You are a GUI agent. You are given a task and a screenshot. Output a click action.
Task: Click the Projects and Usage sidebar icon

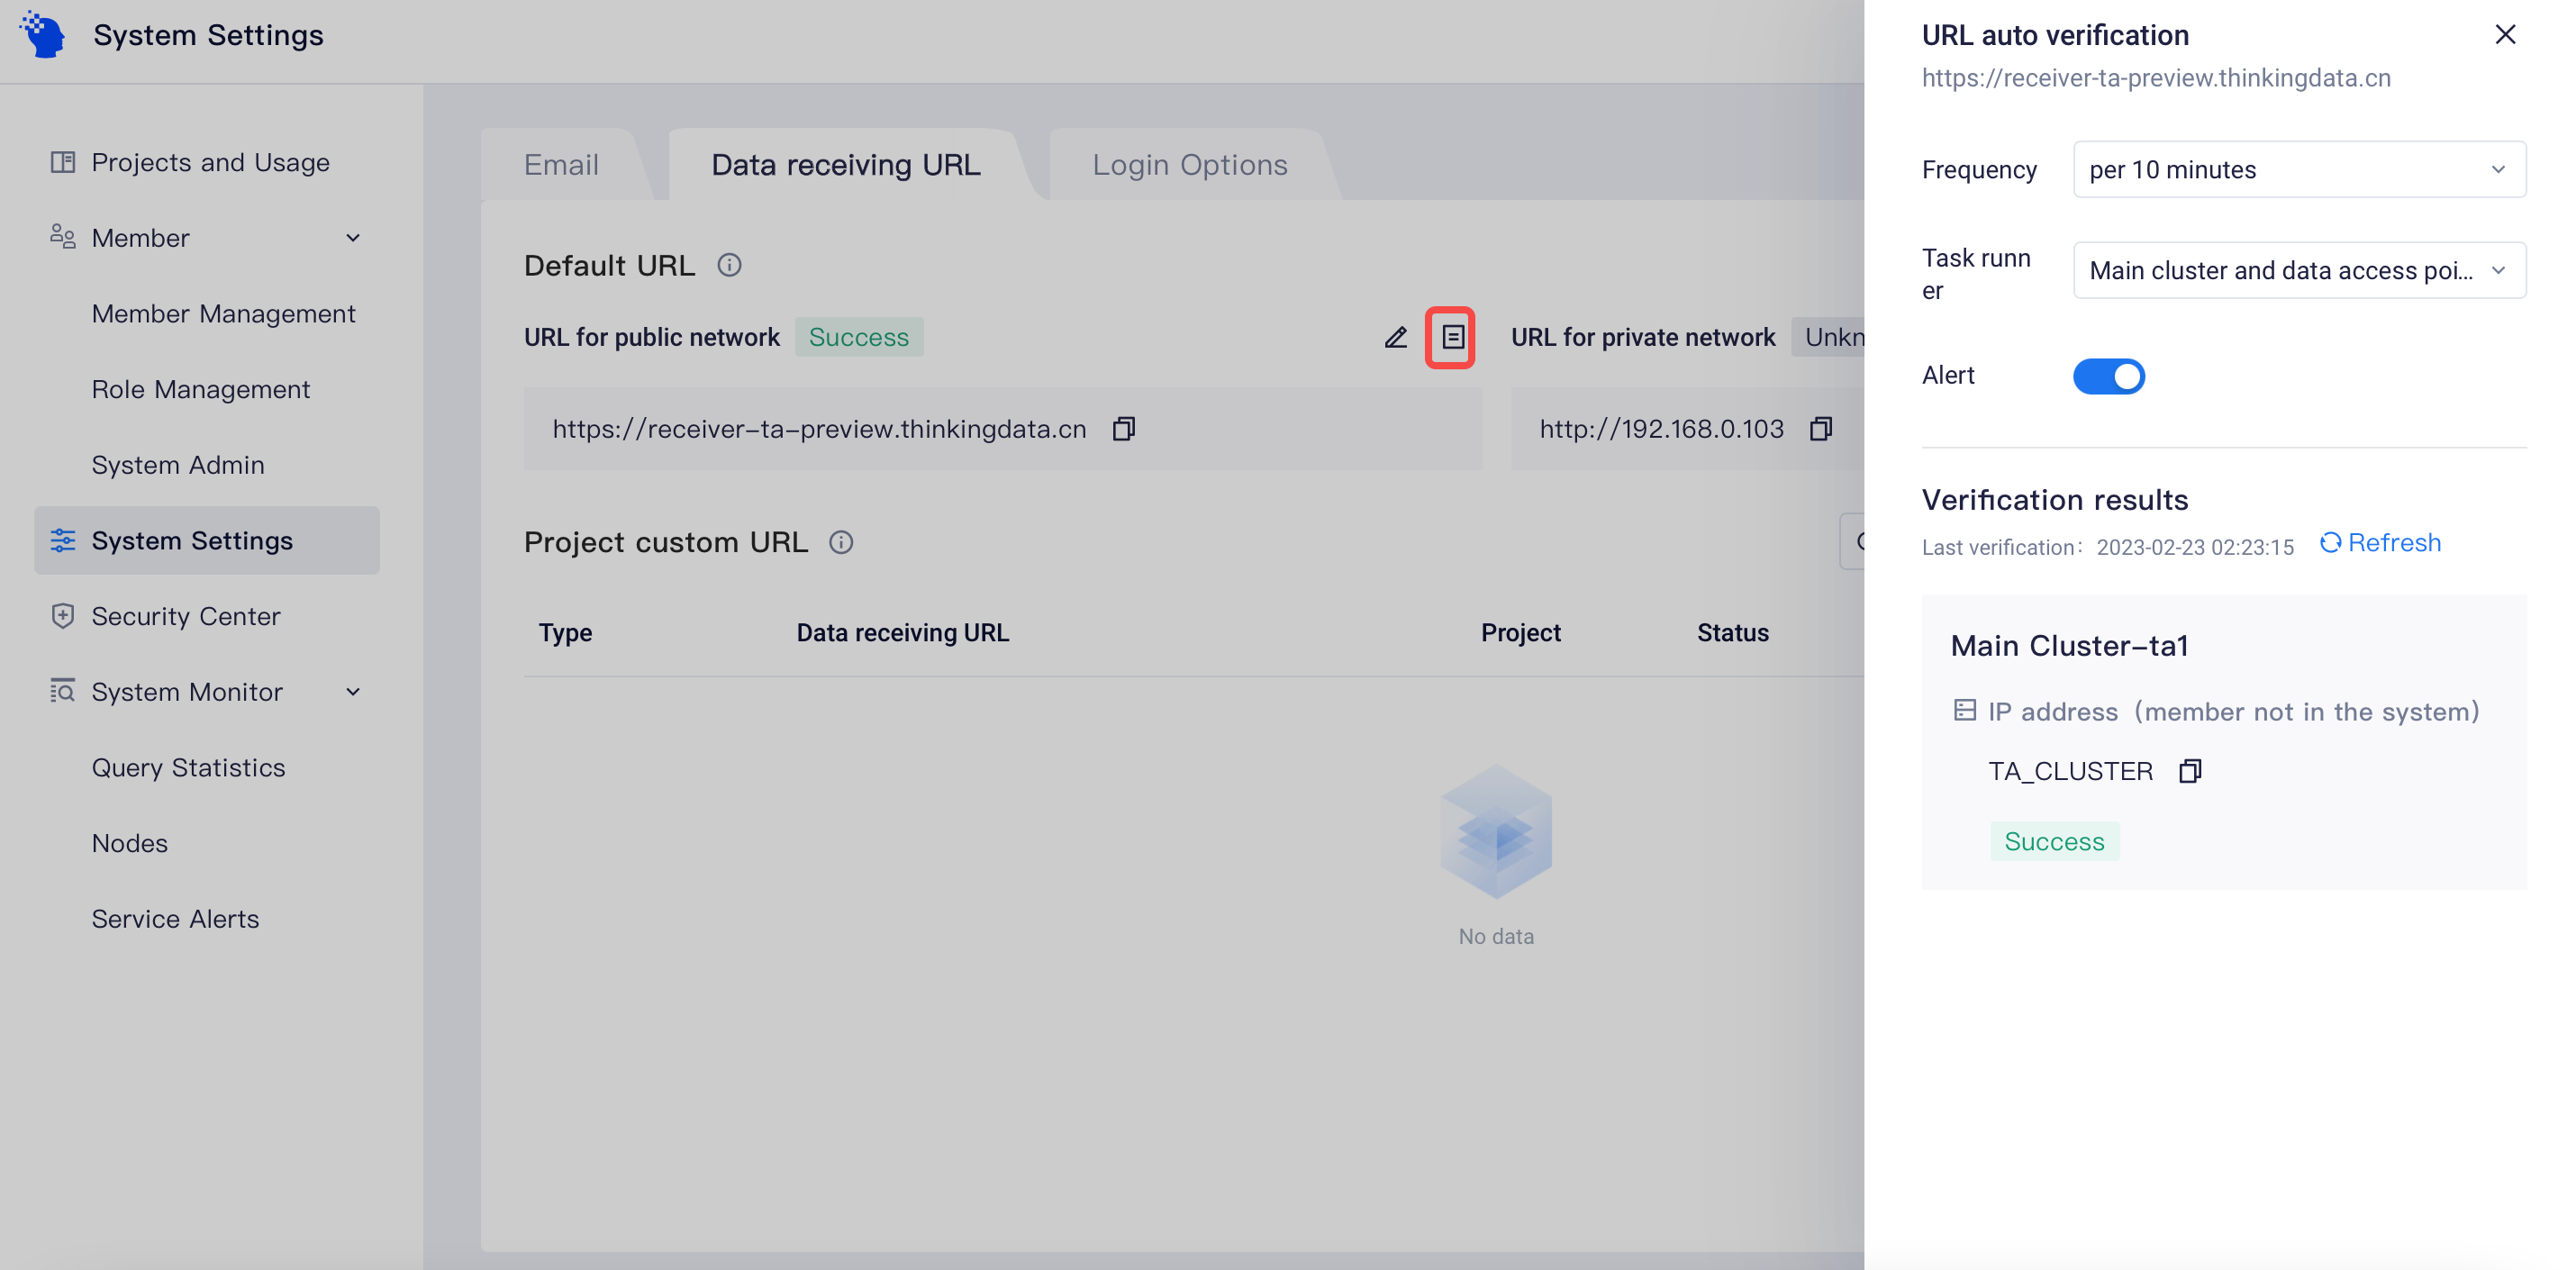coord(63,162)
